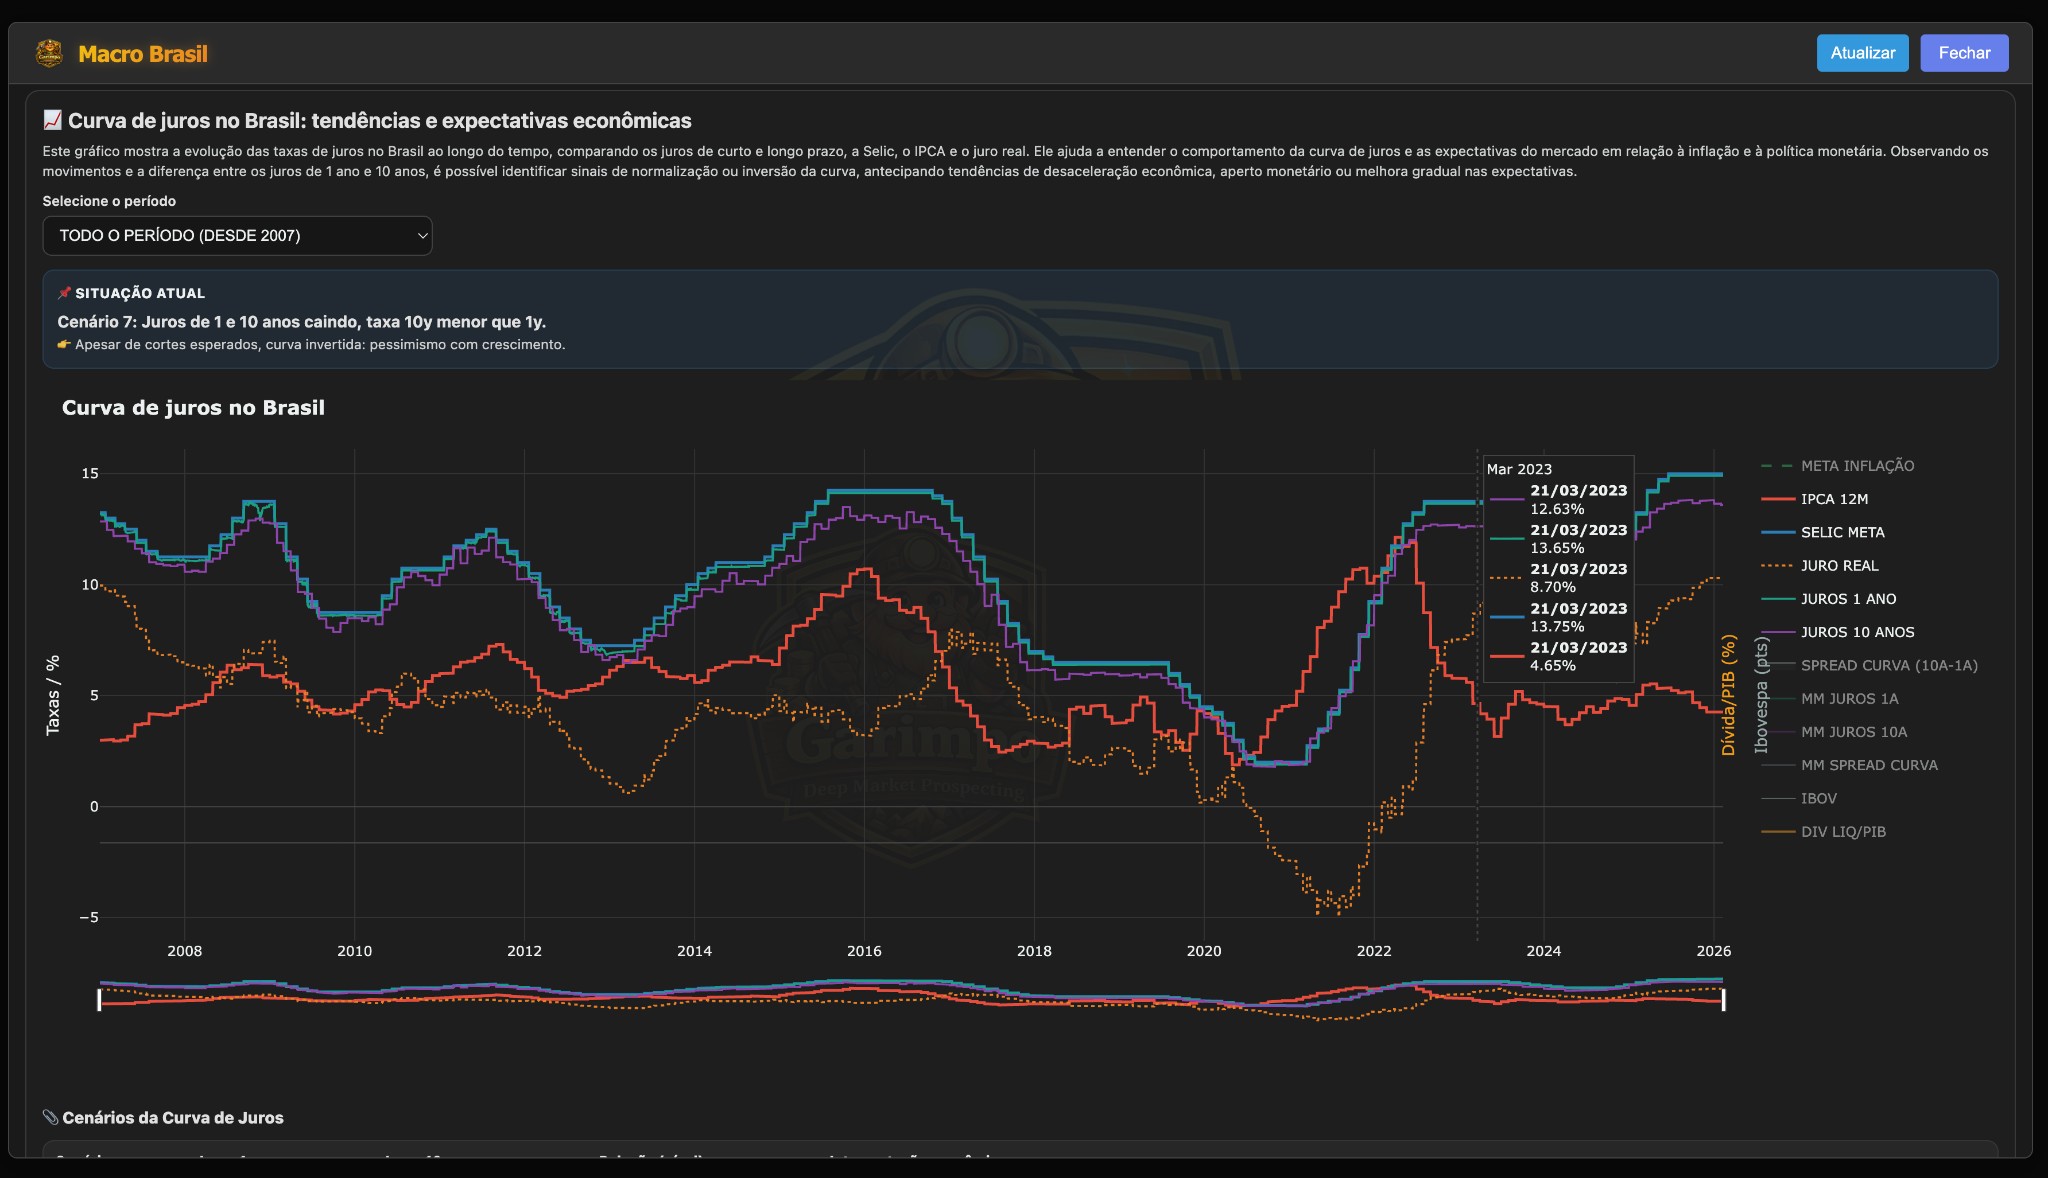Open the período selection dropdown

click(237, 236)
